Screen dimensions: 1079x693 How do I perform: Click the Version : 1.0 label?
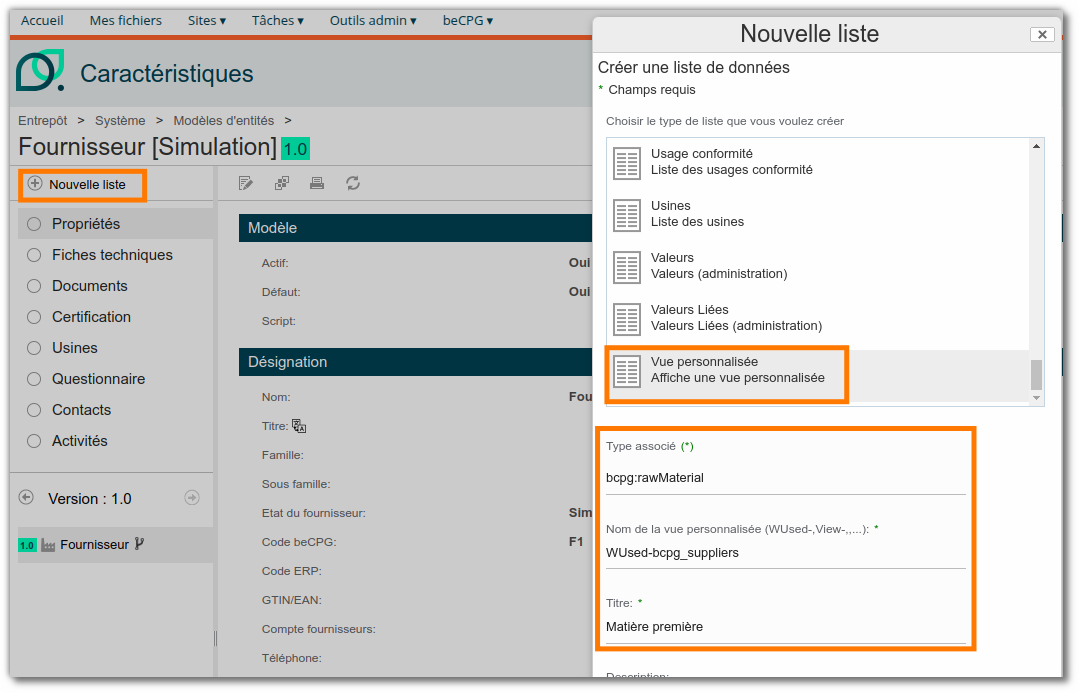point(89,499)
